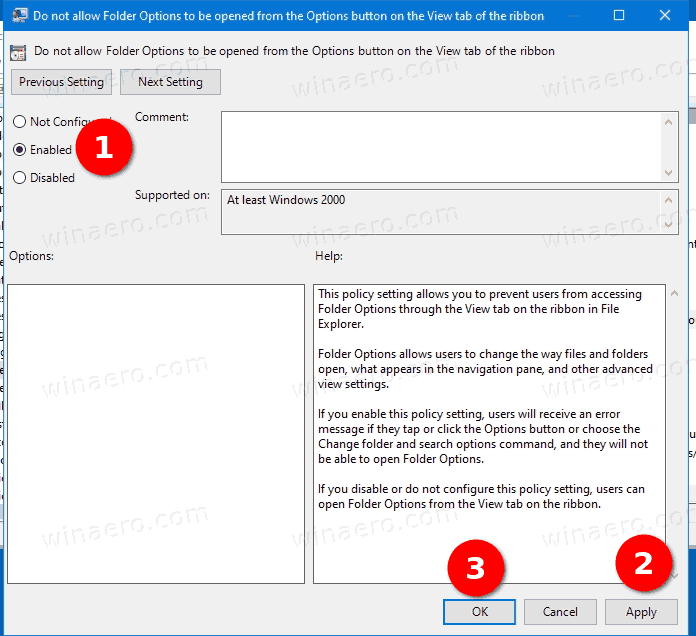Select the Enabled radio button
Screen dimensions: 696x636
click(20, 150)
